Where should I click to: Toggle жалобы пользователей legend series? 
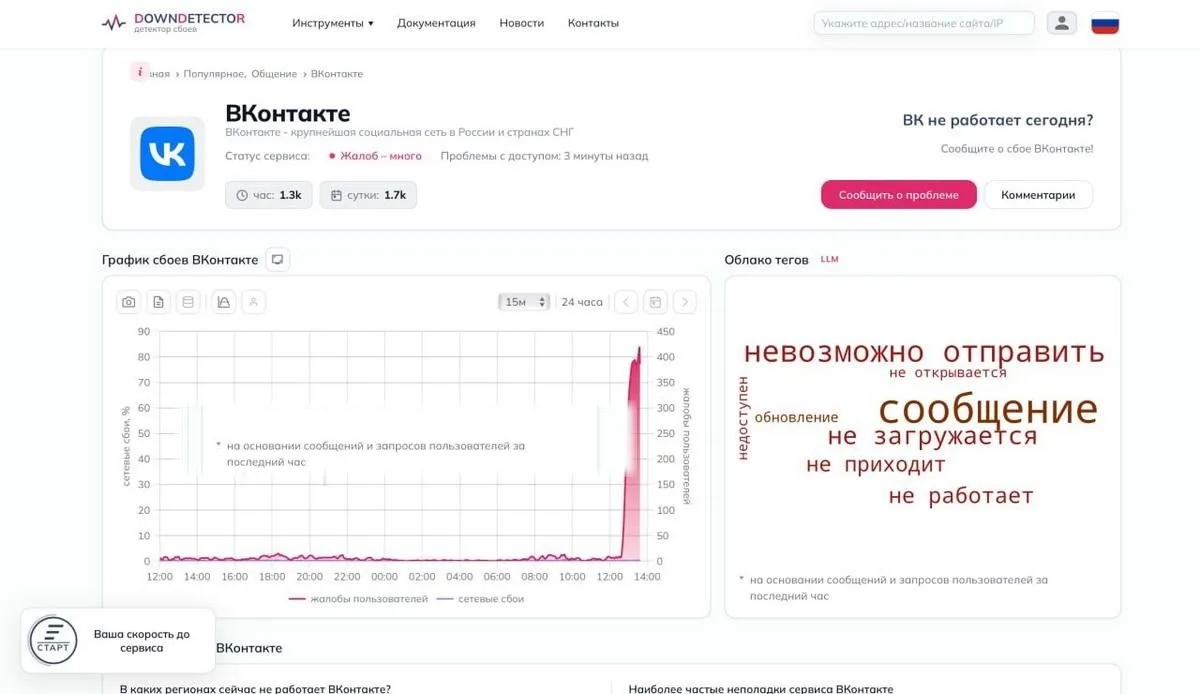point(358,599)
